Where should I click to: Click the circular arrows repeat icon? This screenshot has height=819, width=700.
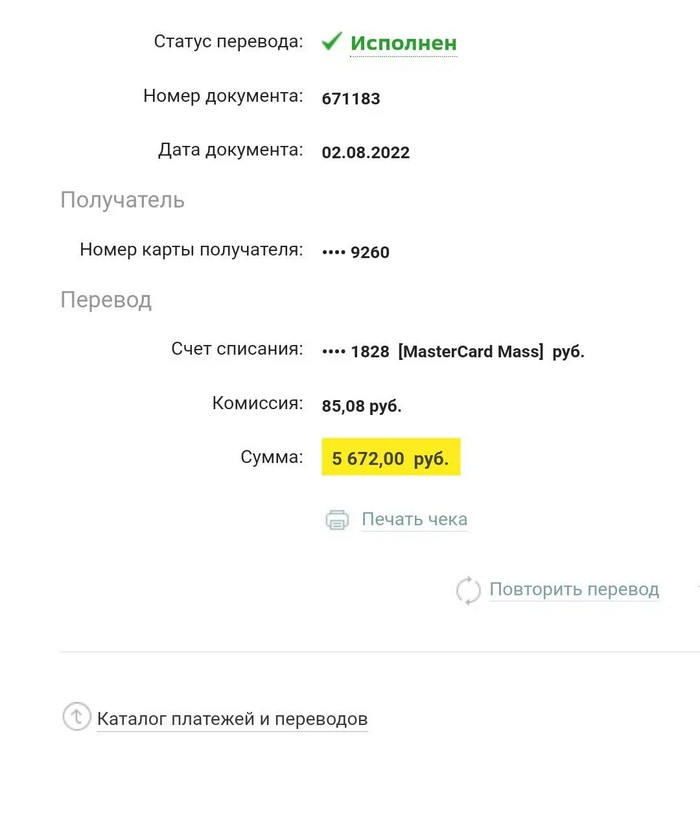[468, 590]
